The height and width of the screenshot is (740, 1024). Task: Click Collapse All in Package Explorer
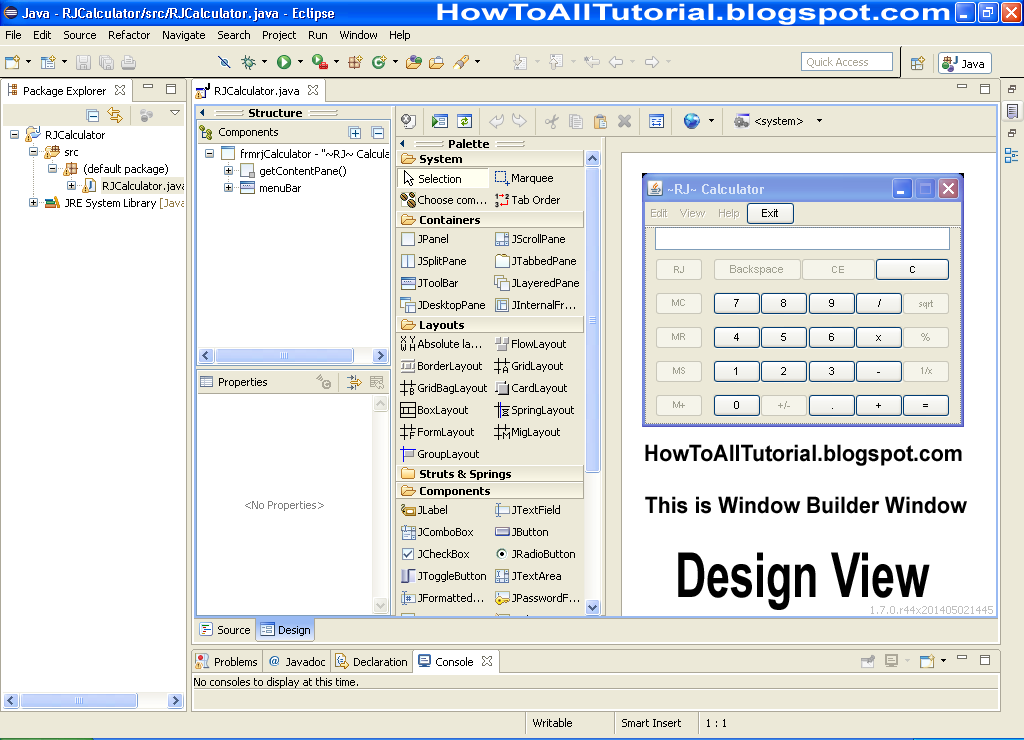coord(93,116)
